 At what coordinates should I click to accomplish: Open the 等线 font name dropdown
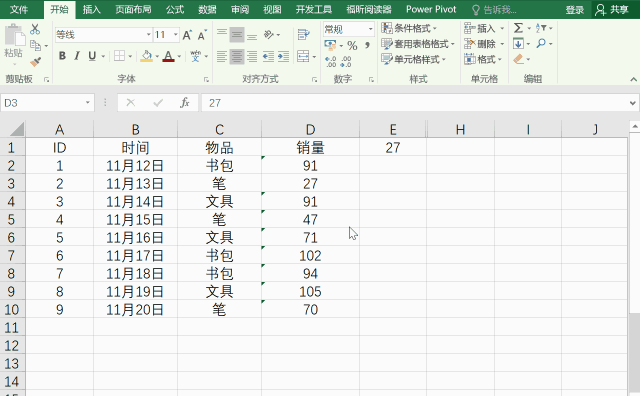[149, 35]
